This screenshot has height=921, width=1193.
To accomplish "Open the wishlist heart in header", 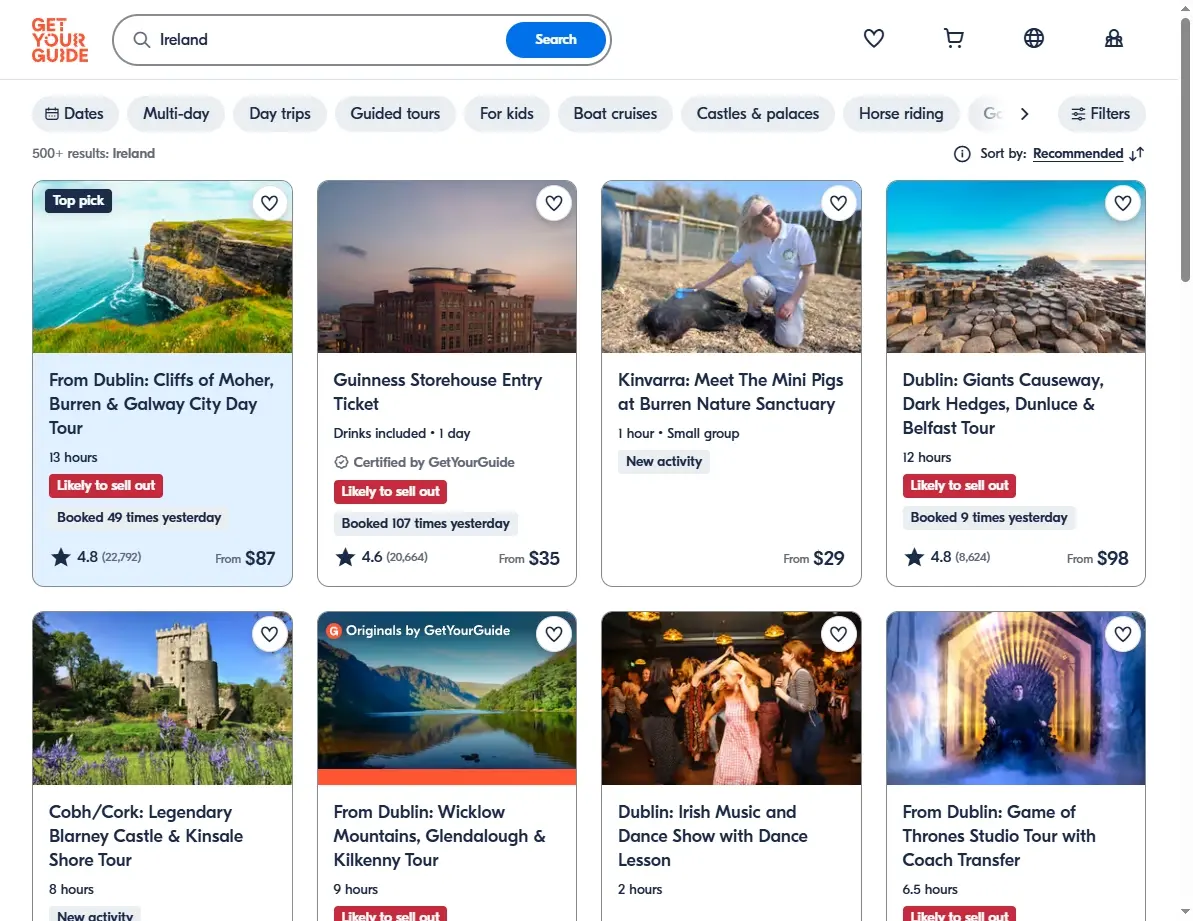I will pos(873,38).
